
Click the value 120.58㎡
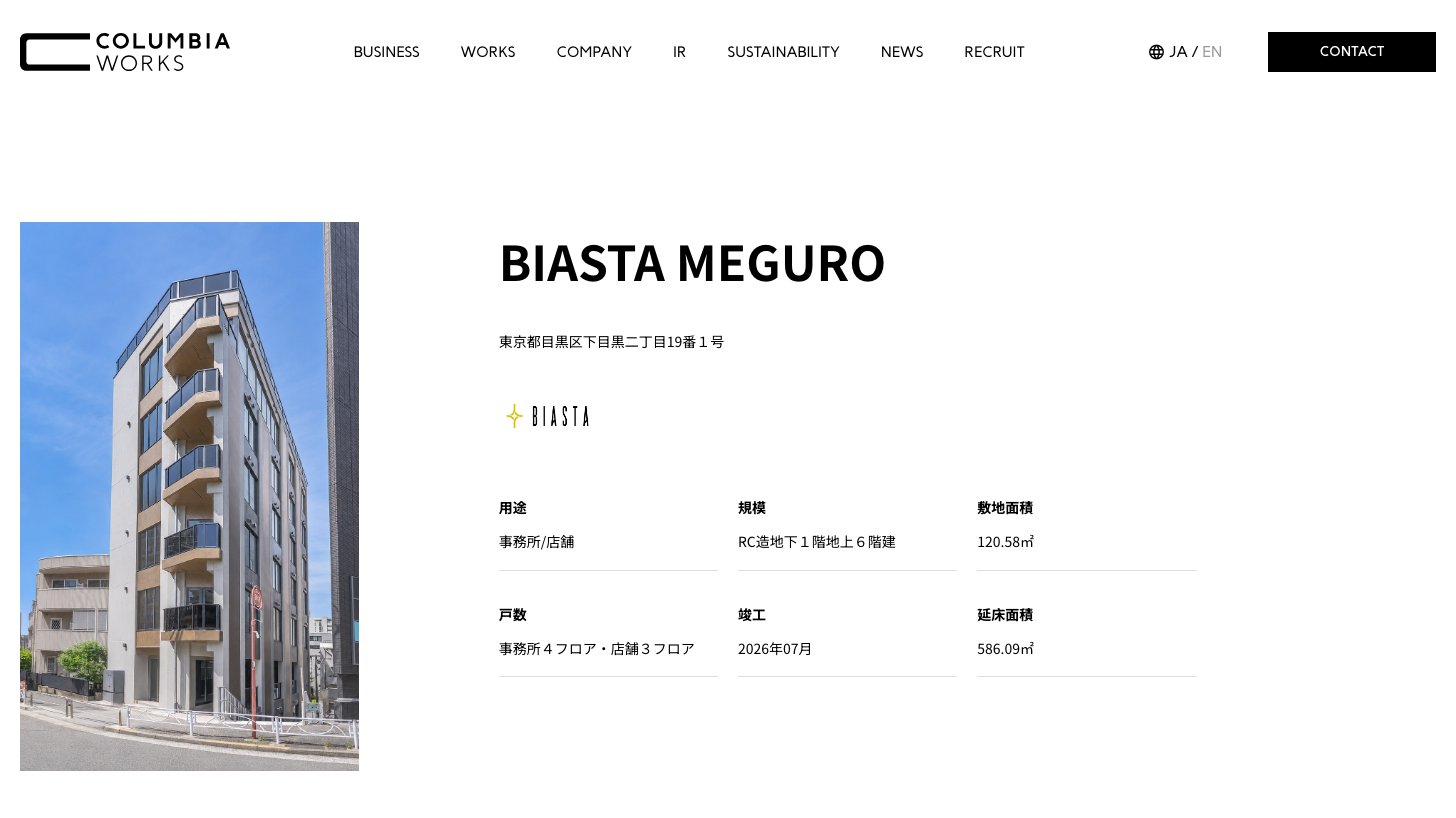1005,542
